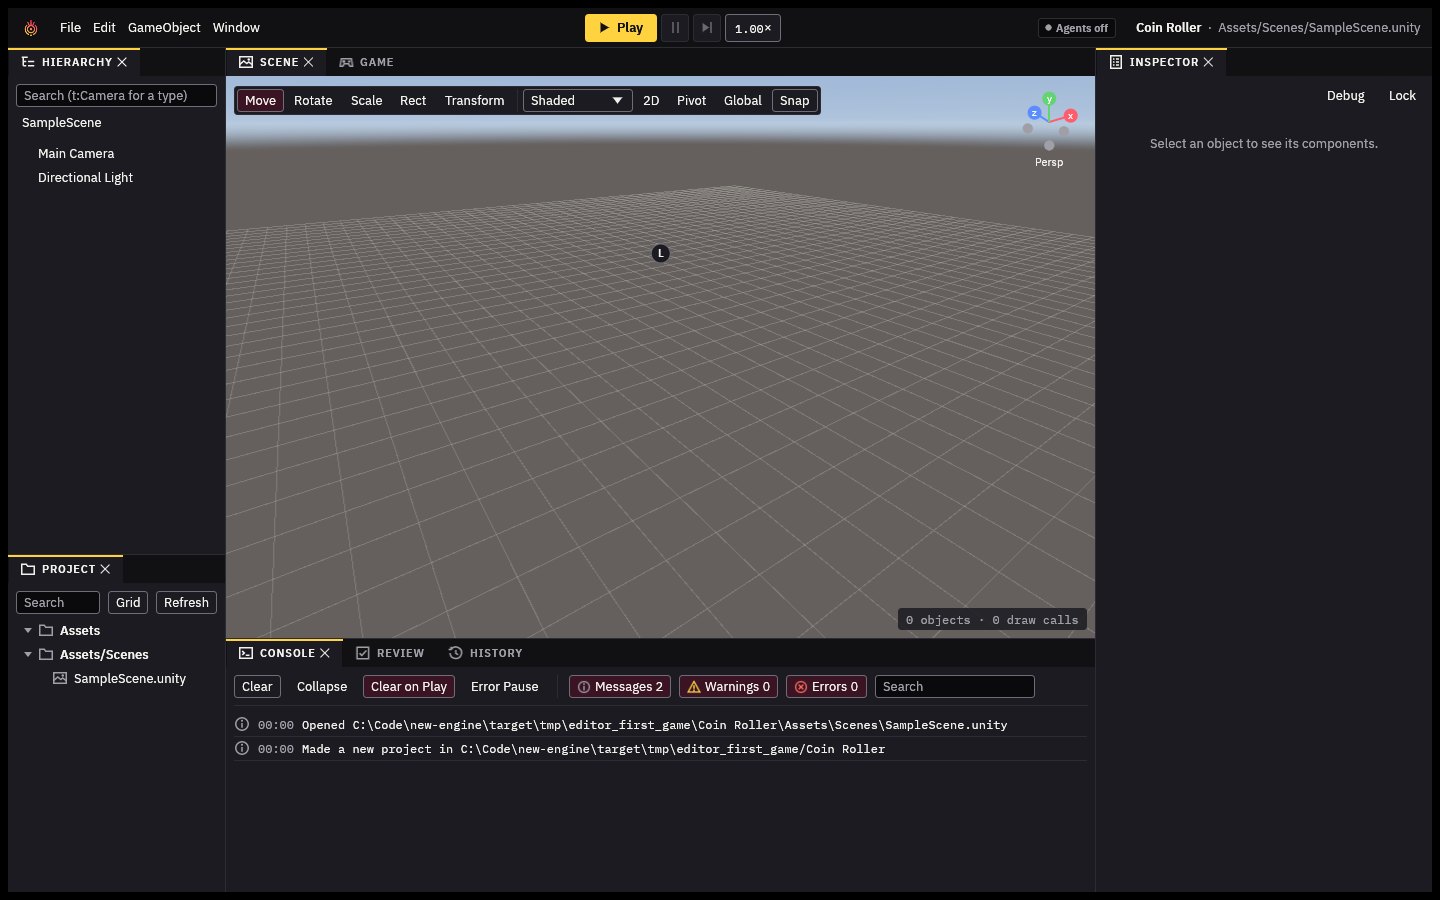Collapse the Assets/Scenes folder arrow
The image size is (1440, 900).
point(28,654)
